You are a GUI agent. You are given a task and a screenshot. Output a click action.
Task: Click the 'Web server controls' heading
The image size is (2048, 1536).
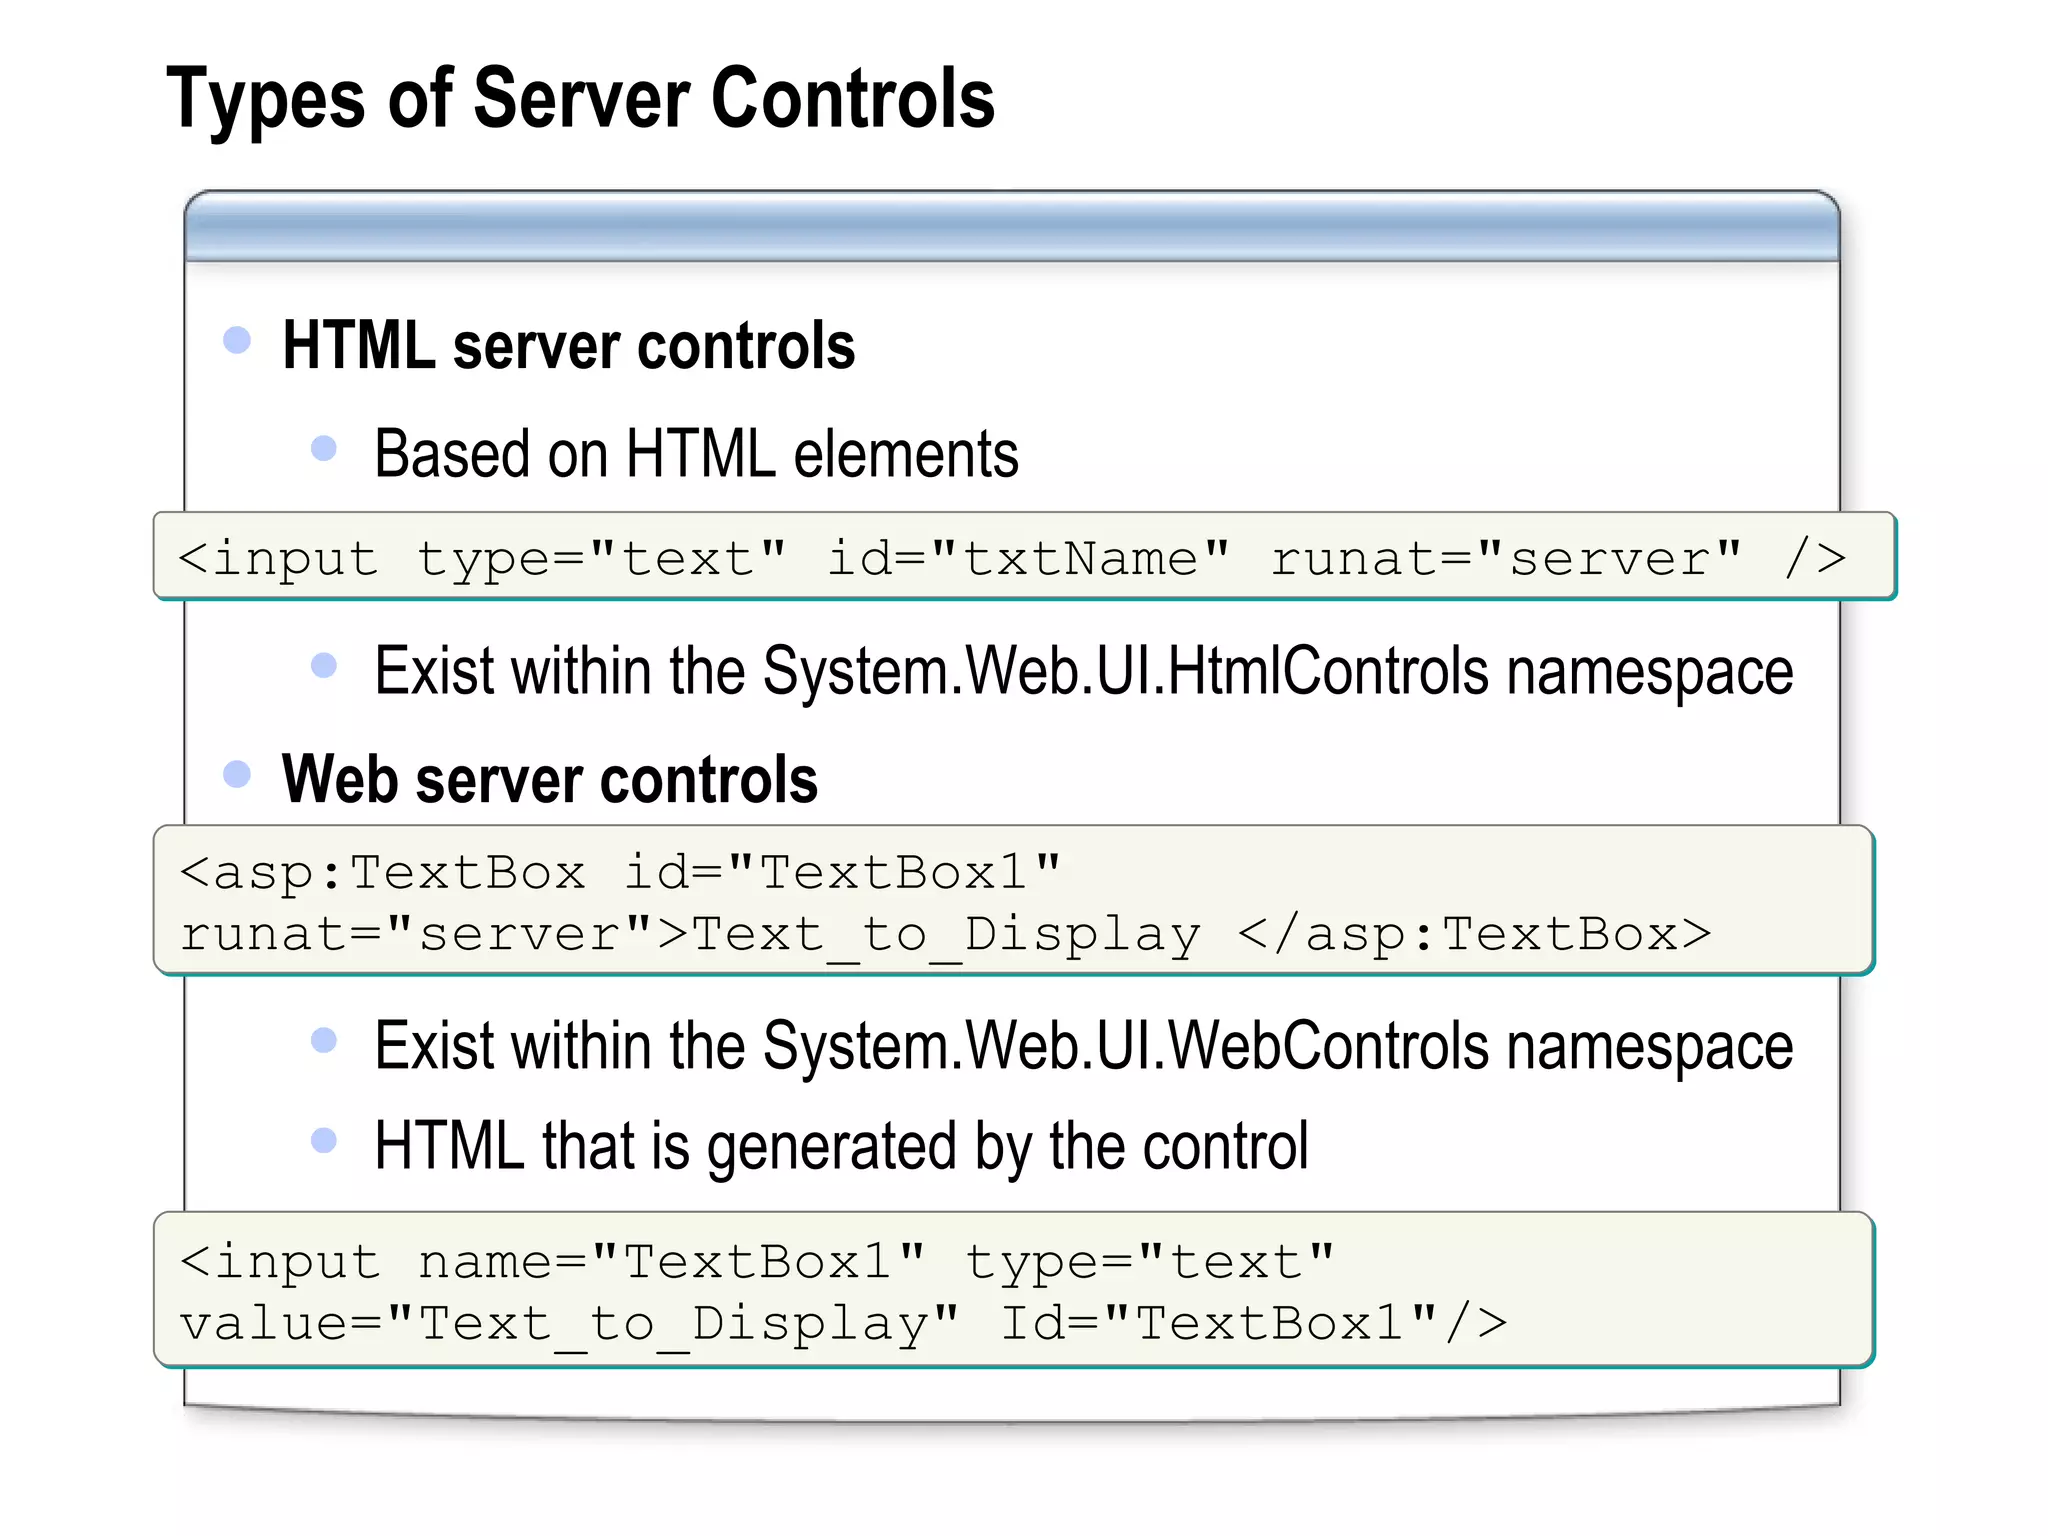(x=550, y=780)
